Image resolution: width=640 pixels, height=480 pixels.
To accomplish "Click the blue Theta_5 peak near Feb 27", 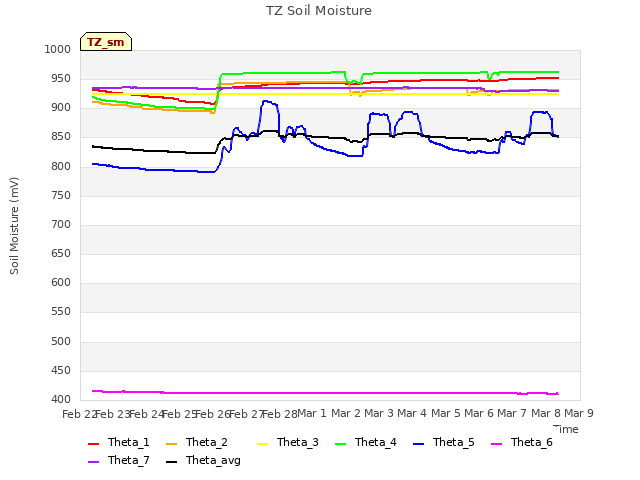I will pyautogui.click(x=267, y=101).
